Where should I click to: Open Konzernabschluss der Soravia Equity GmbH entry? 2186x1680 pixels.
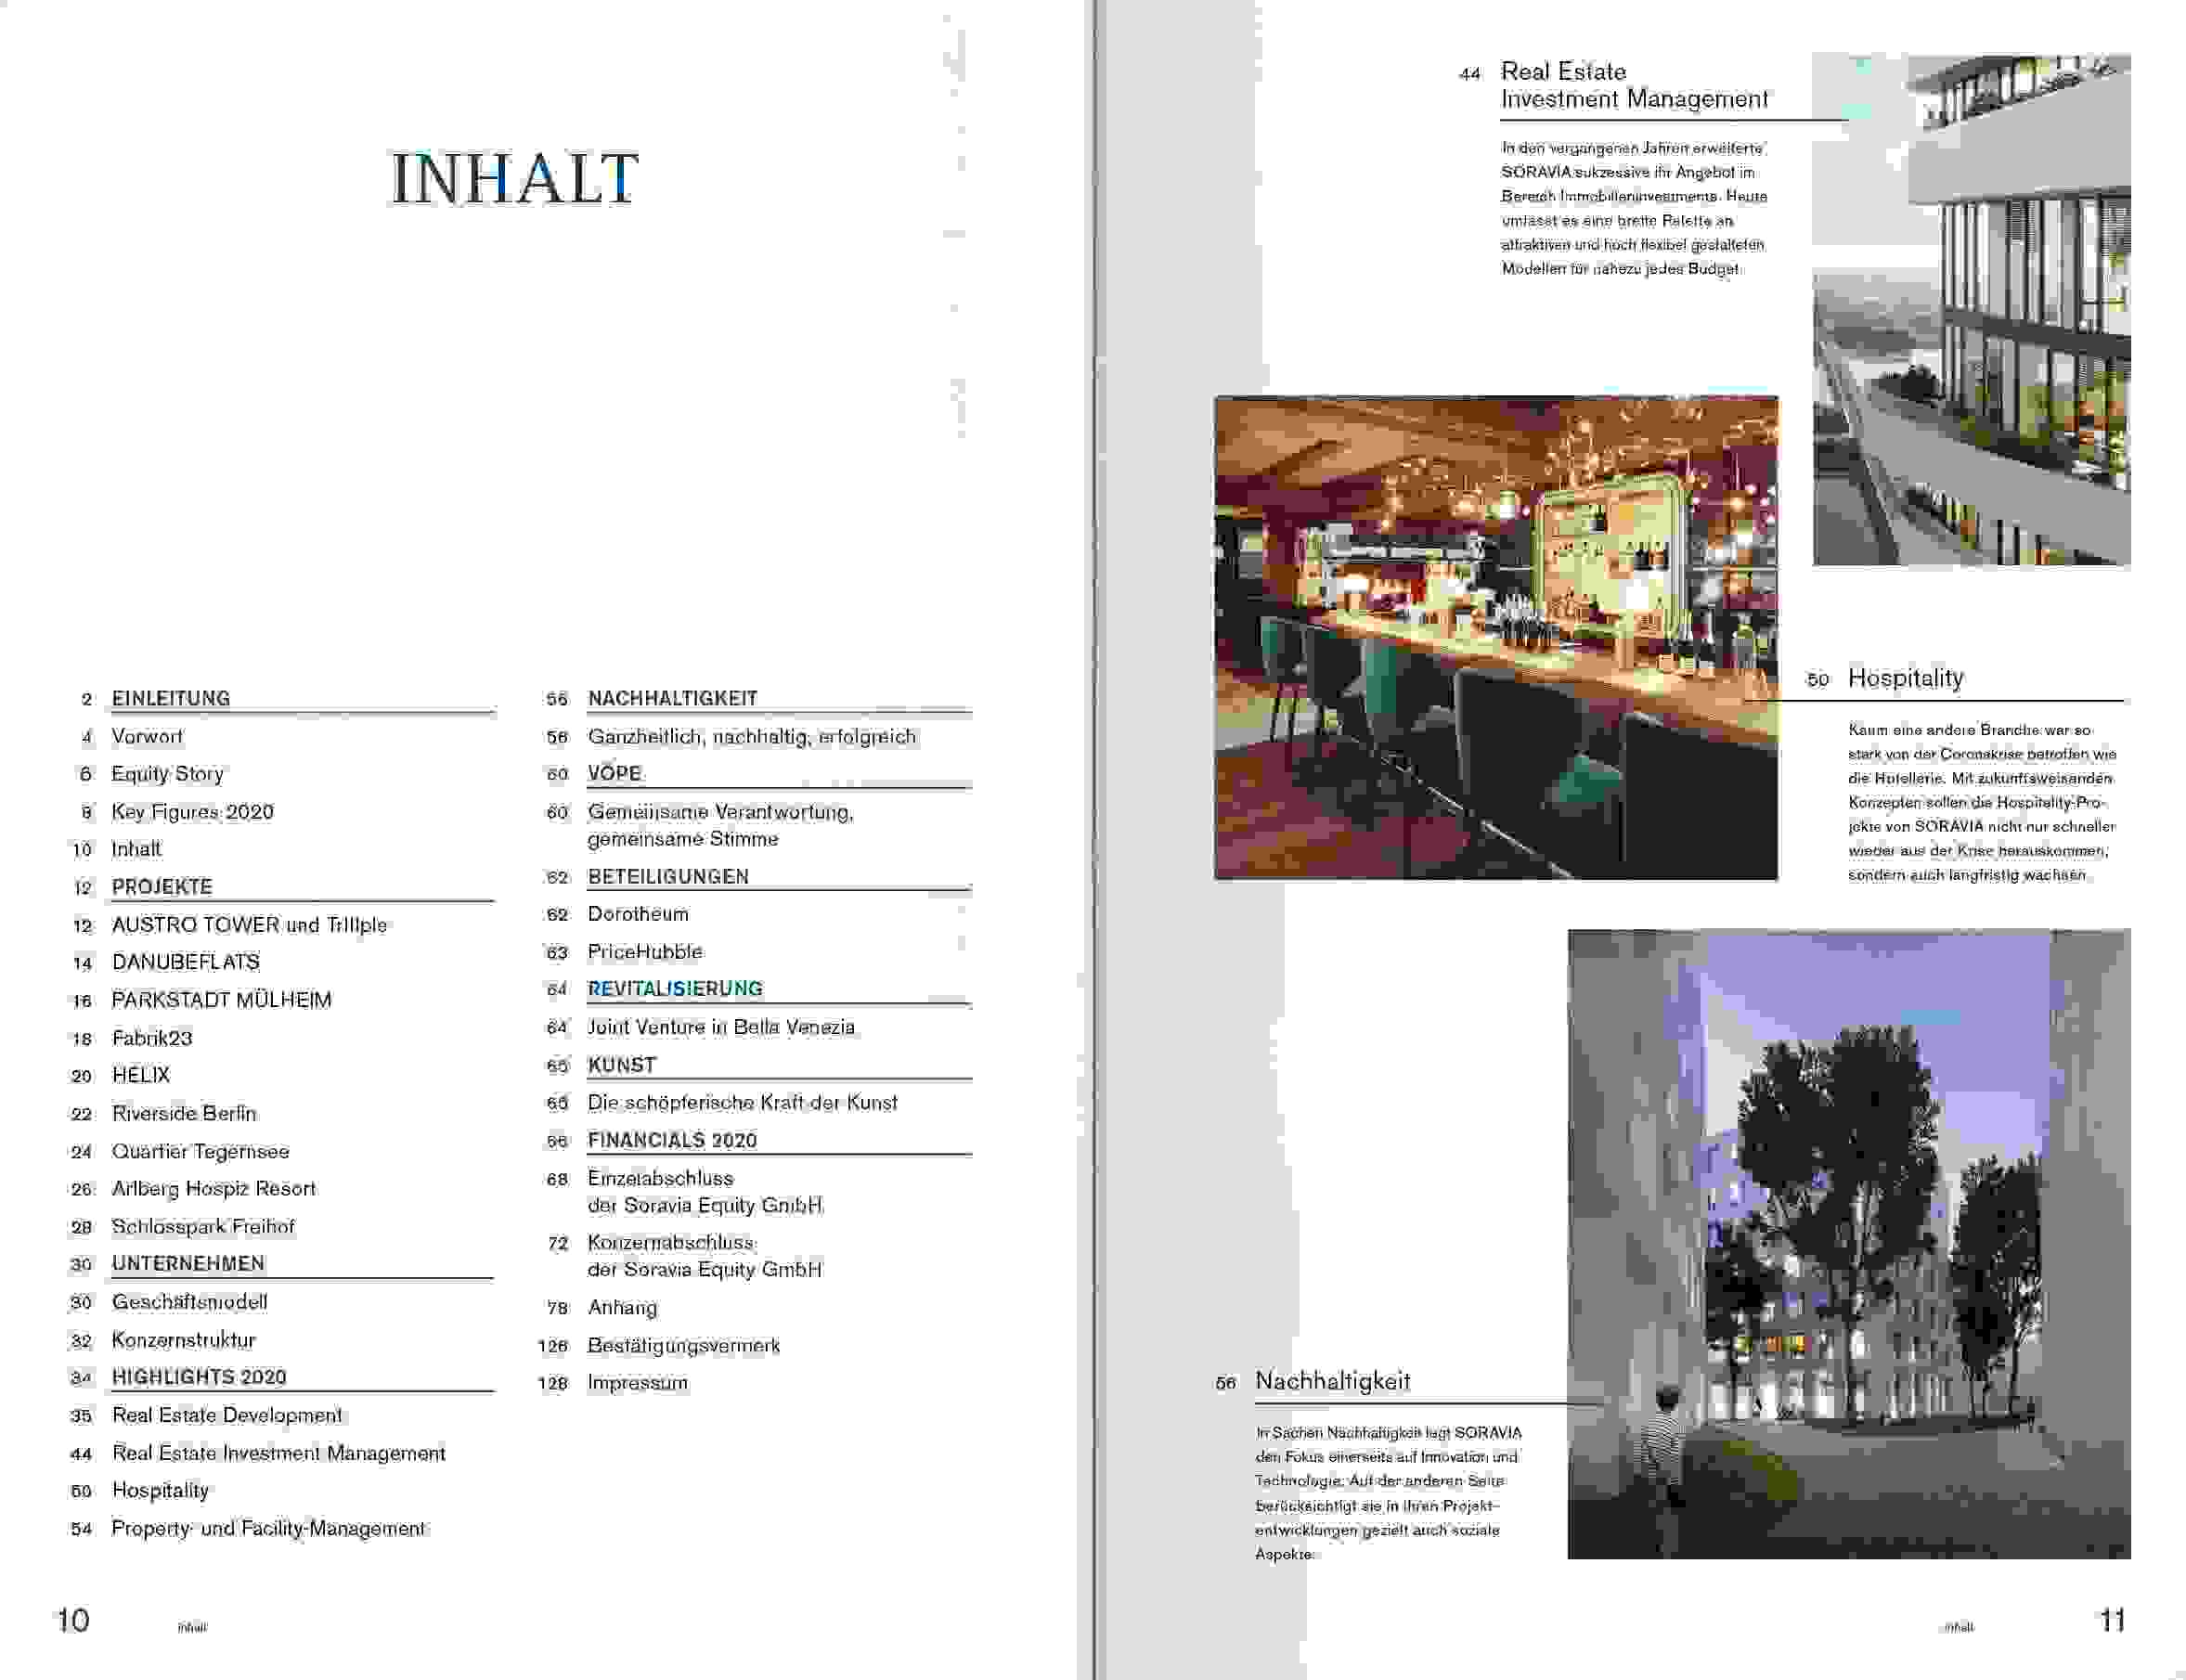pos(705,1256)
